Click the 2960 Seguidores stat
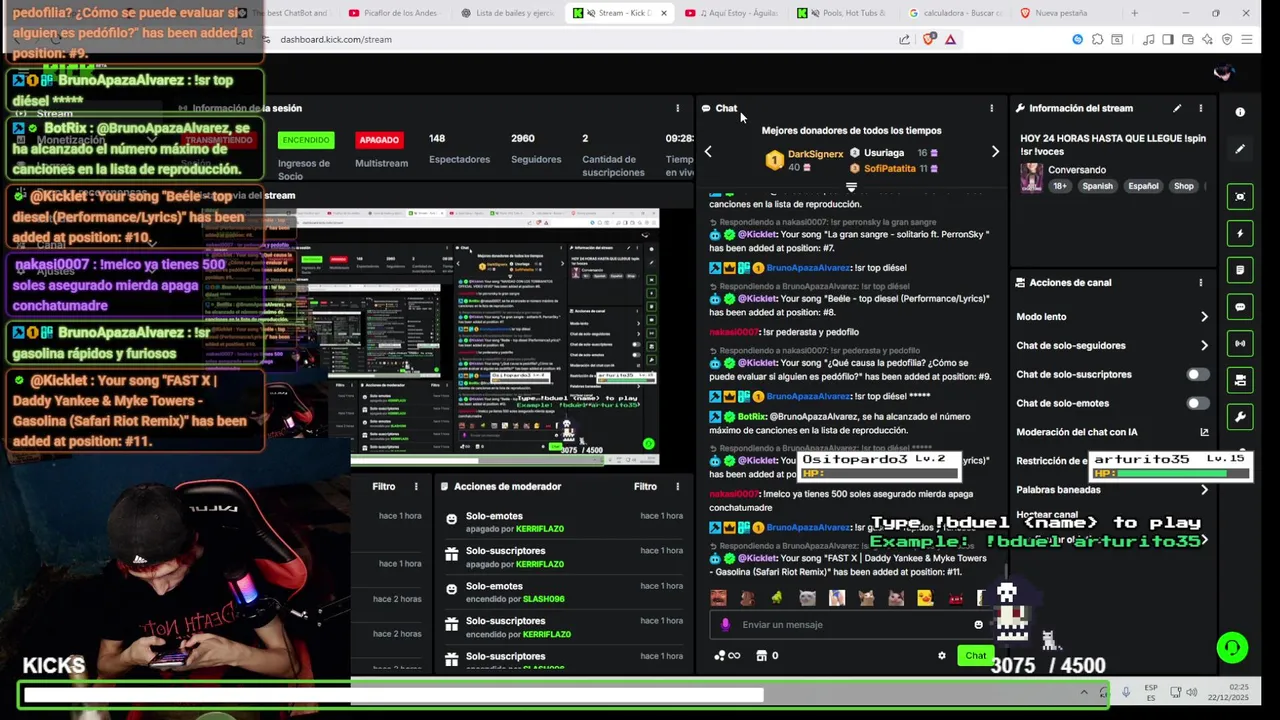This screenshot has width=1280, height=720. point(536,149)
